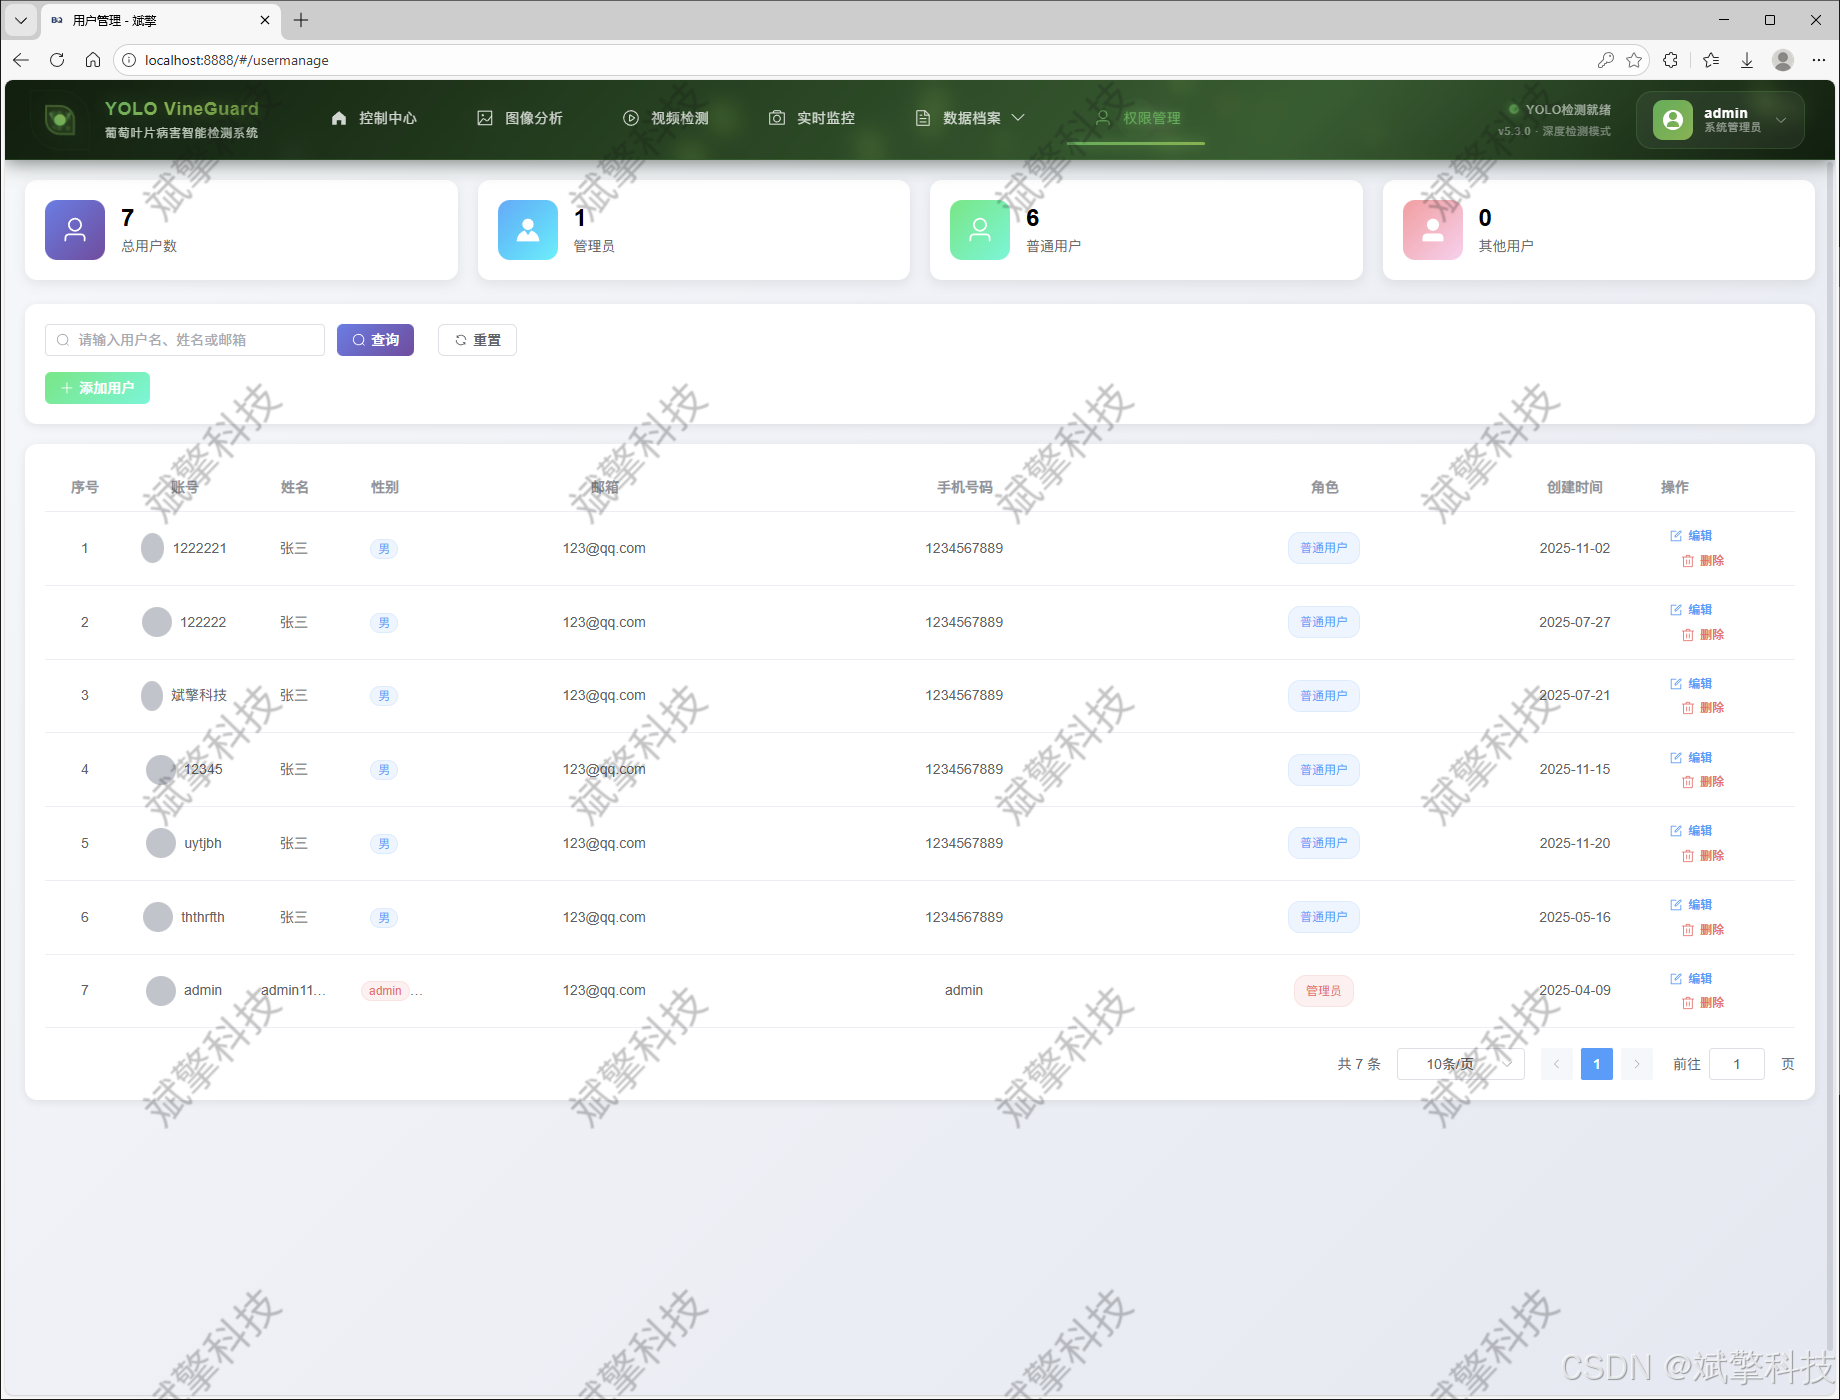The width and height of the screenshot is (1840, 1400).
Task: Edit user uytjbh
Action: pyautogui.click(x=1691, y=831)
